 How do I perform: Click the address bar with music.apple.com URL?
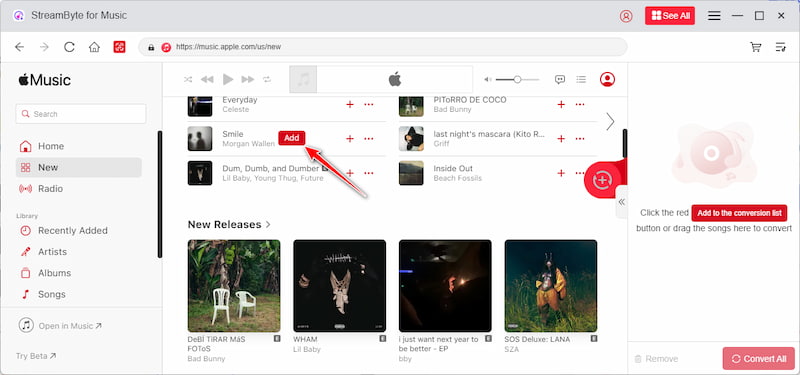(x=383, y=47)
